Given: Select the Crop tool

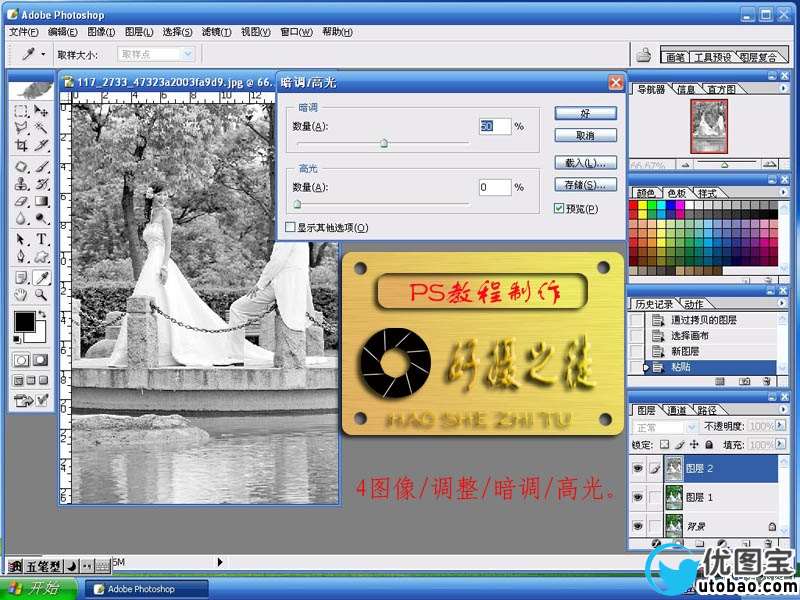Looking at the screenshot, I should (x=20, y=146).
